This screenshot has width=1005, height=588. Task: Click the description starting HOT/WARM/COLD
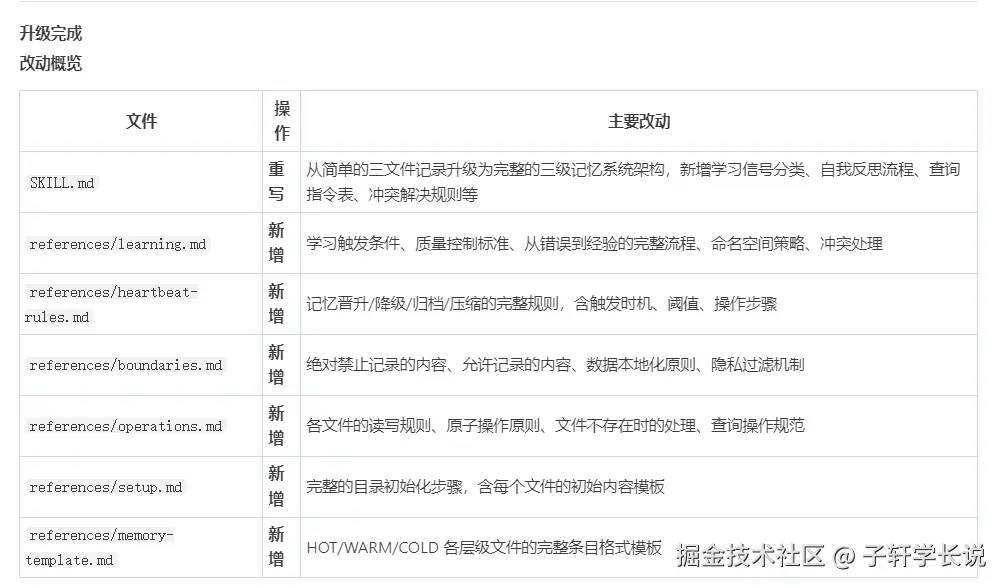pos(484,548)
